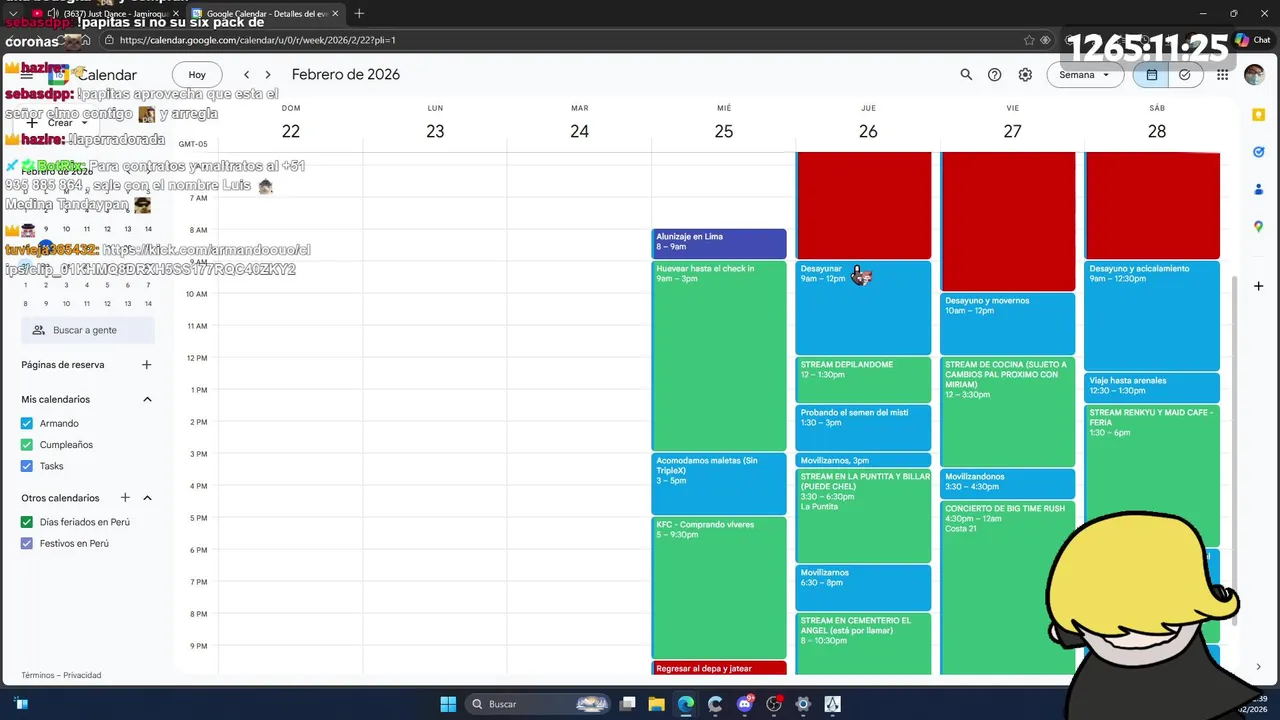The width and height of the screenshot is (1280, 720).
Task: Go to the next week arrow
Action: (268, 75)
